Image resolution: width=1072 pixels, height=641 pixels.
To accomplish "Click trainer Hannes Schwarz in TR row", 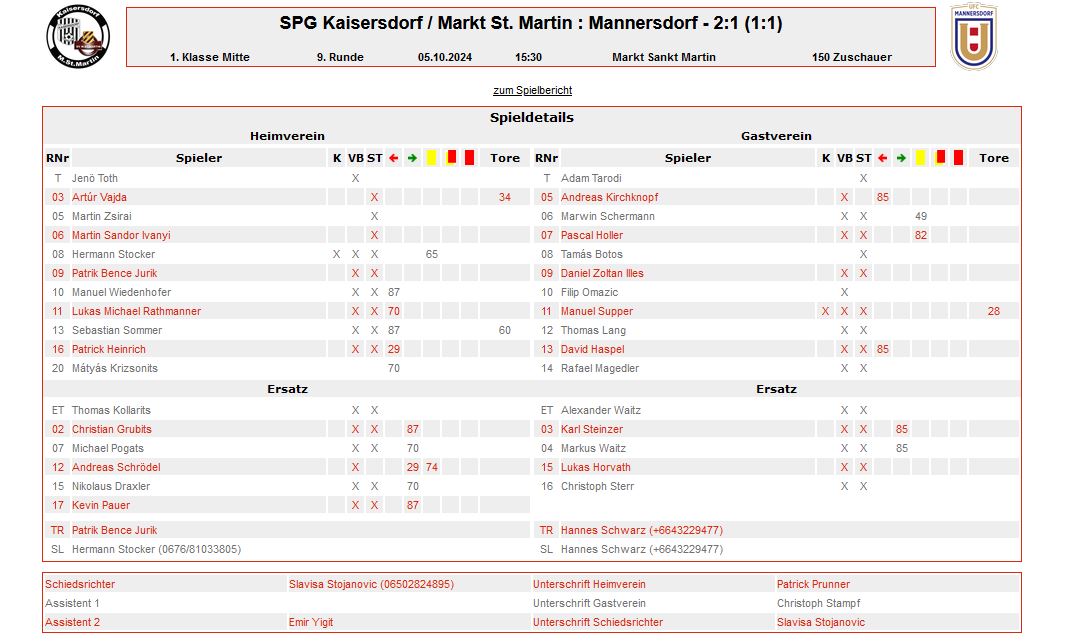I will tap(641, 530).
